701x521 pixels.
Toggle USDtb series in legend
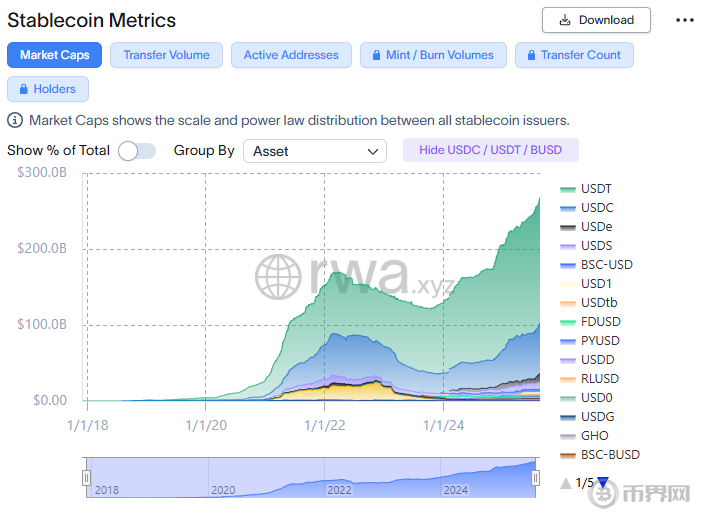pyautogui.click(x=589, y=303)
